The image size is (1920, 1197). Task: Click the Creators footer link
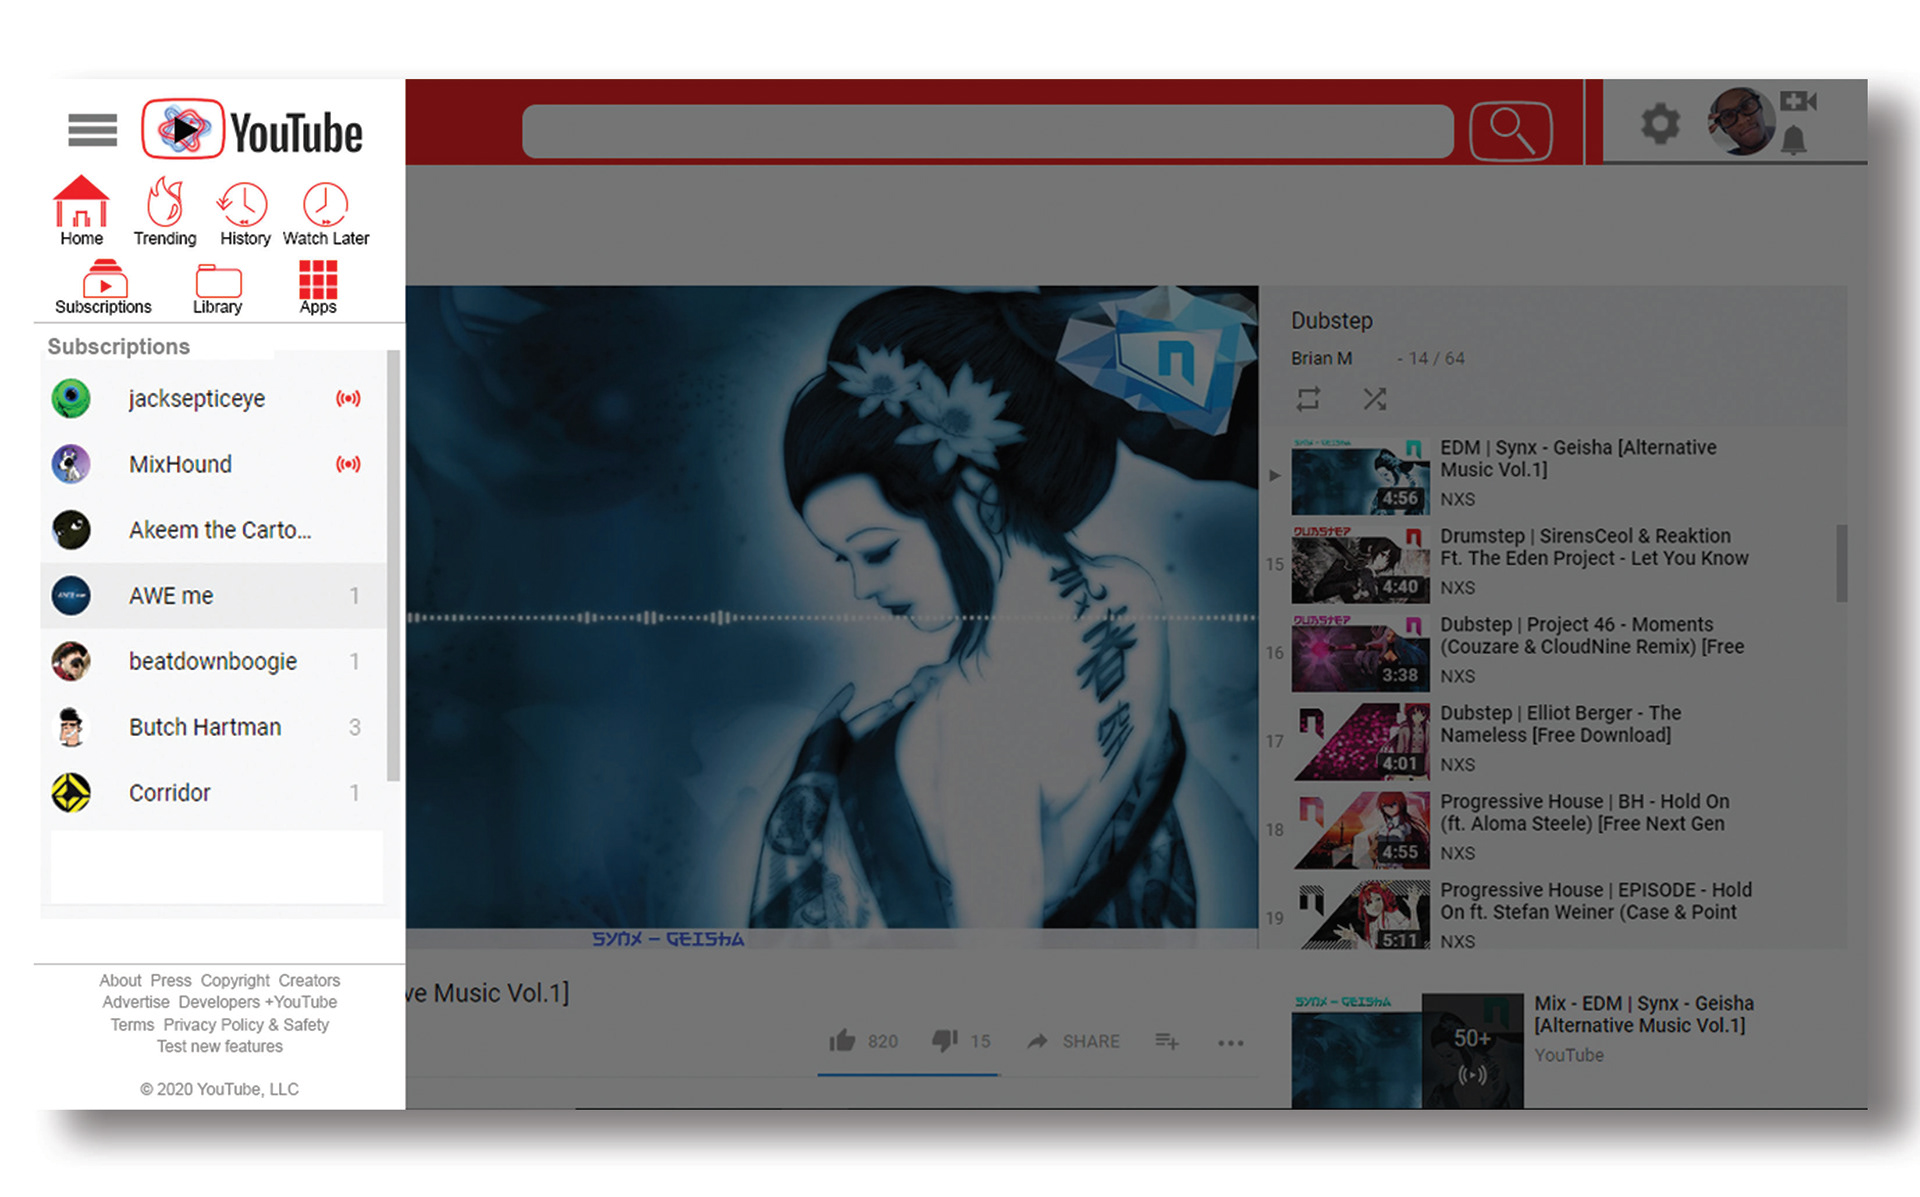(x=309, y=980)
